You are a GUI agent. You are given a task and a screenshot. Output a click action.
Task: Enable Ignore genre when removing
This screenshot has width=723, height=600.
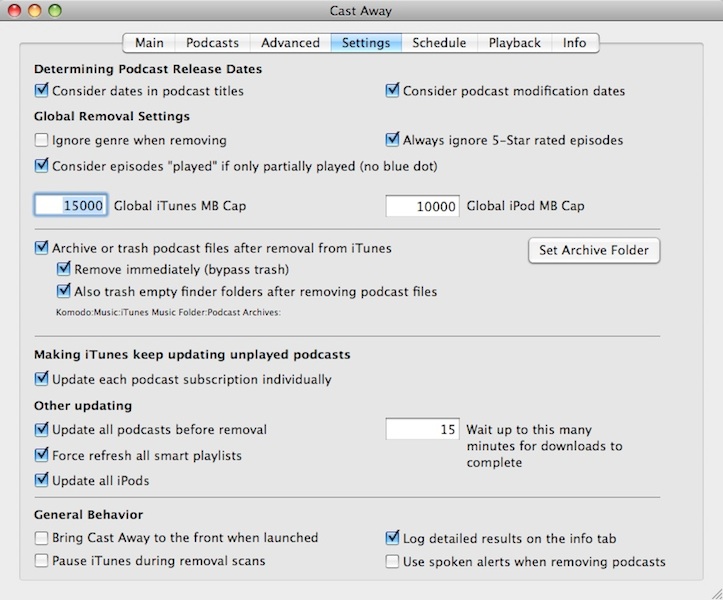click(42, 140)
